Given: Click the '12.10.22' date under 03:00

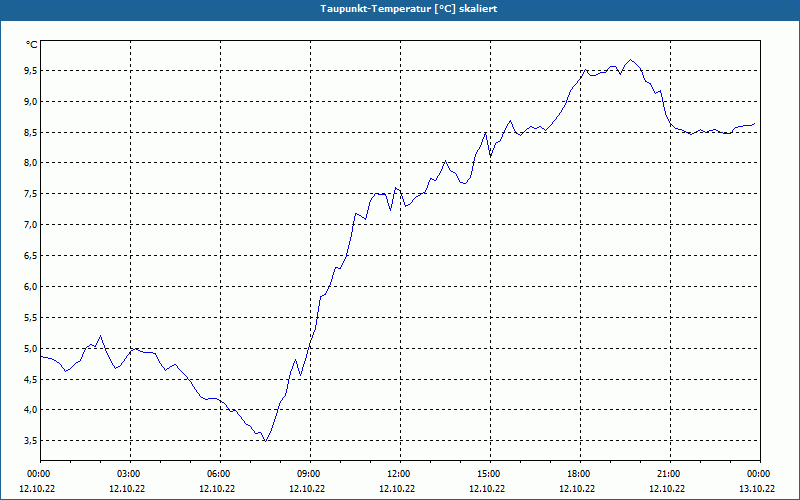Looking at the screenshot, I should tap(127, 488).
